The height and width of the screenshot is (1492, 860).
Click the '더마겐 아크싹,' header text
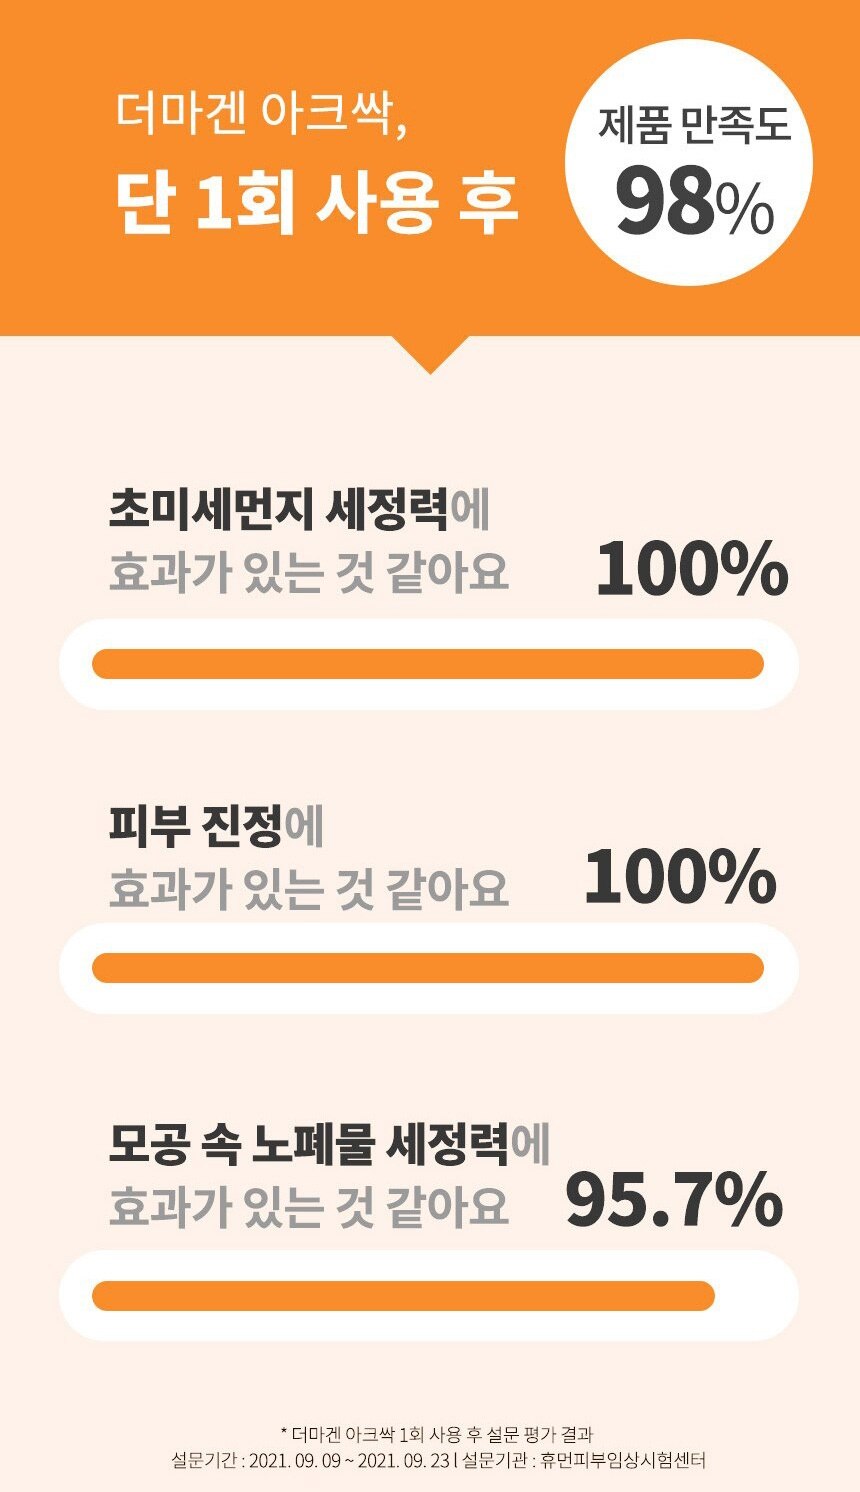point(261,117)
